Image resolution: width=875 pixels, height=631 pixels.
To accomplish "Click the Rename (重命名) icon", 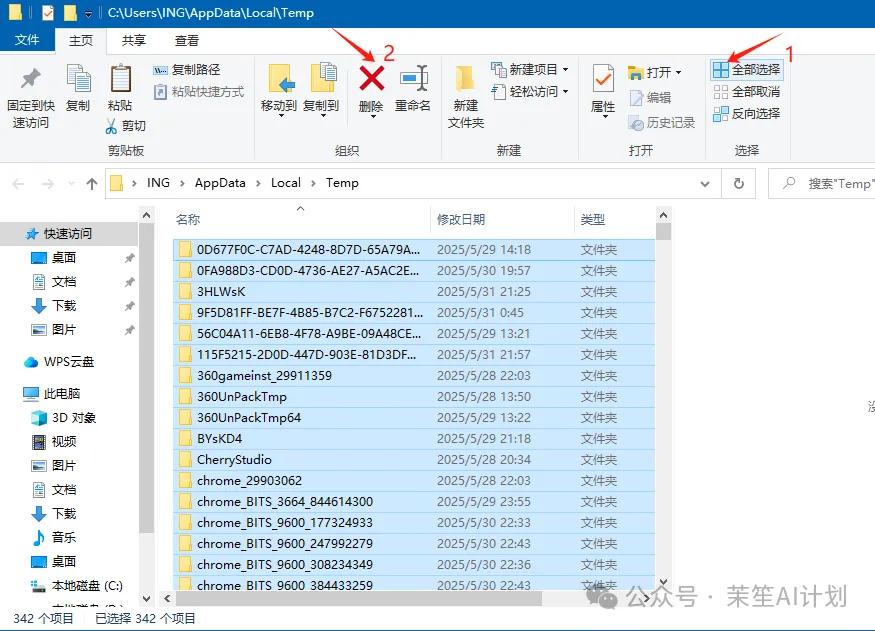I will click(414, 79).
